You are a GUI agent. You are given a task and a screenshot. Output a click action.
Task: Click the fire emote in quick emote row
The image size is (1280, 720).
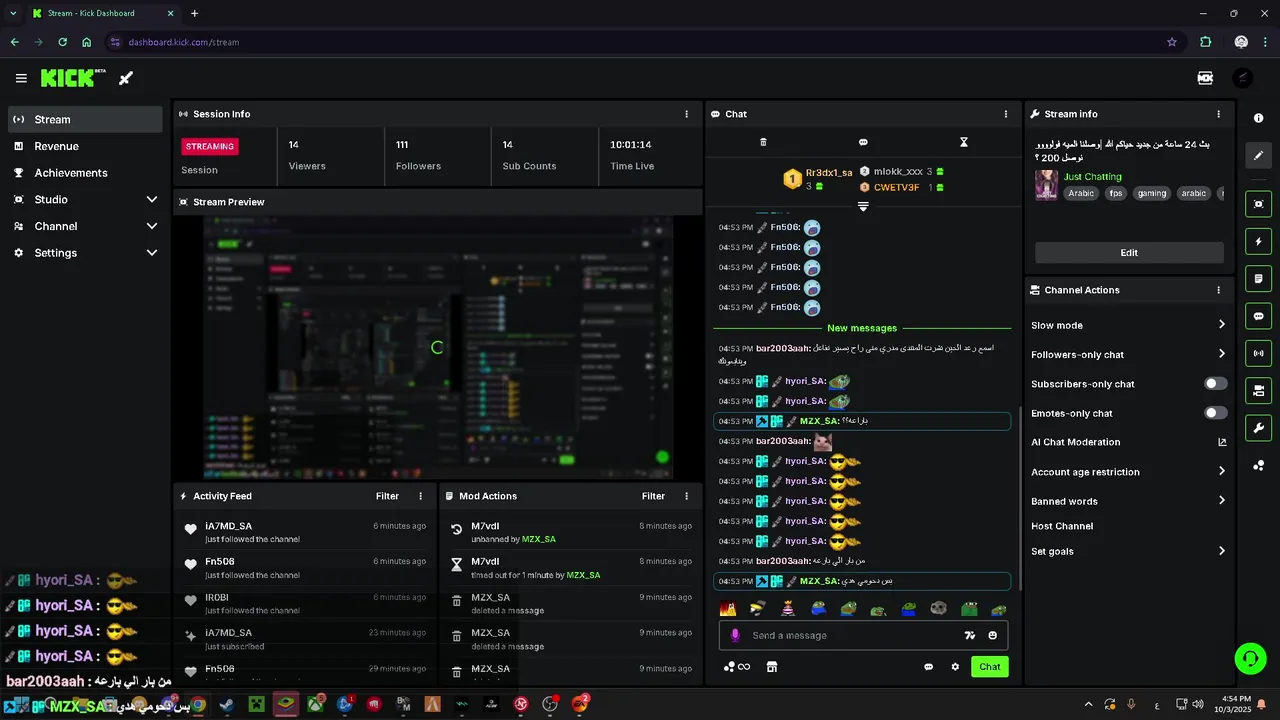728,608
